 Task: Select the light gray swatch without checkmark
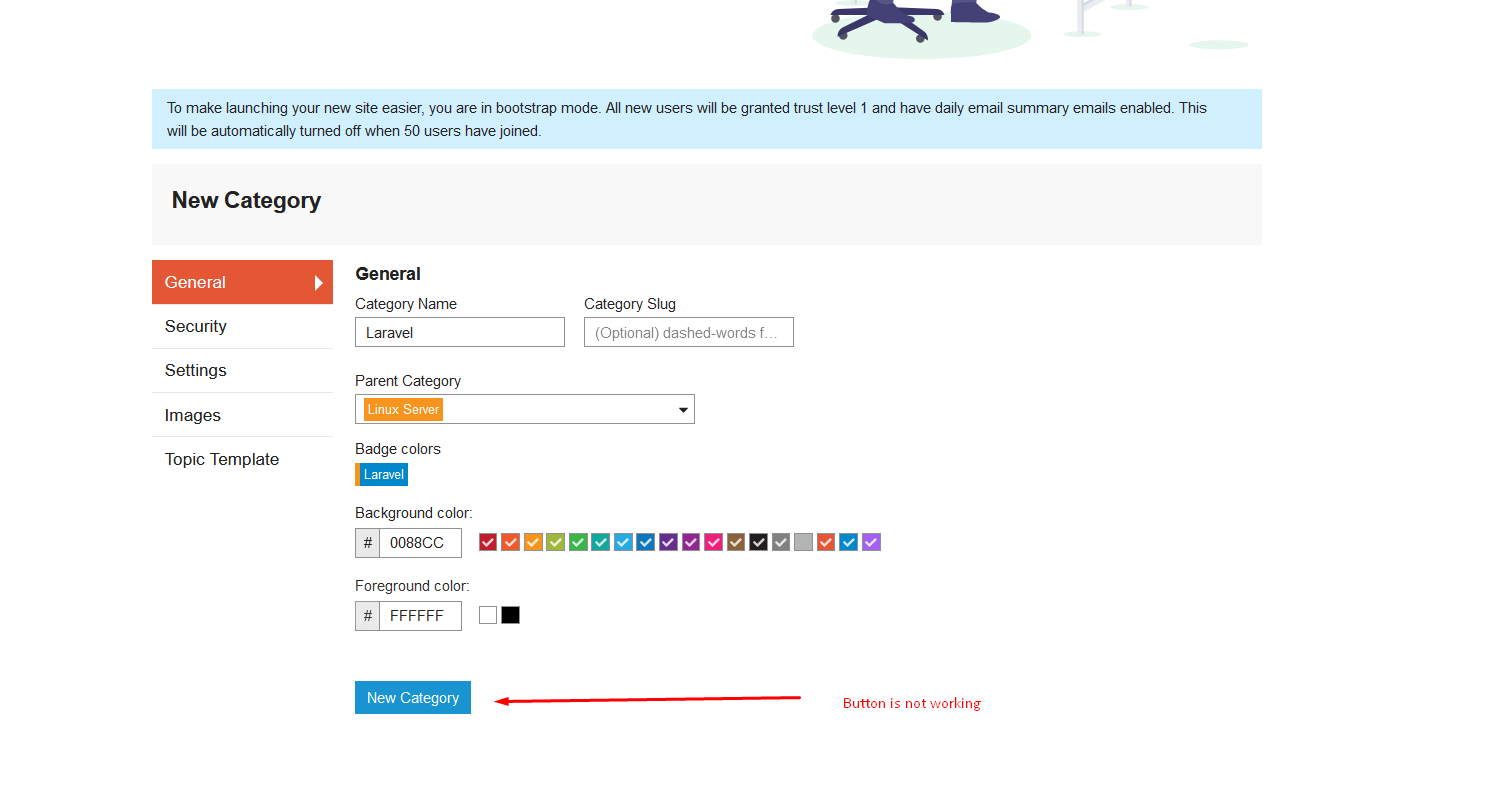pos(804,542)
